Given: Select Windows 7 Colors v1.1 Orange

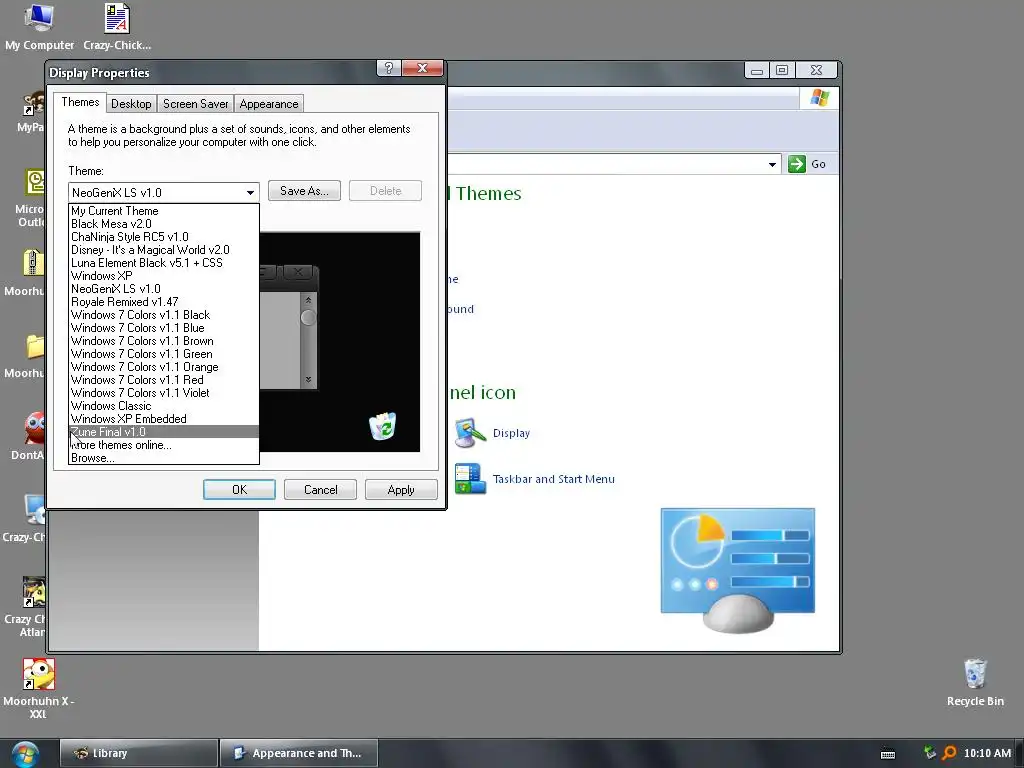Looking at the screenshot, I should point(164,367).
